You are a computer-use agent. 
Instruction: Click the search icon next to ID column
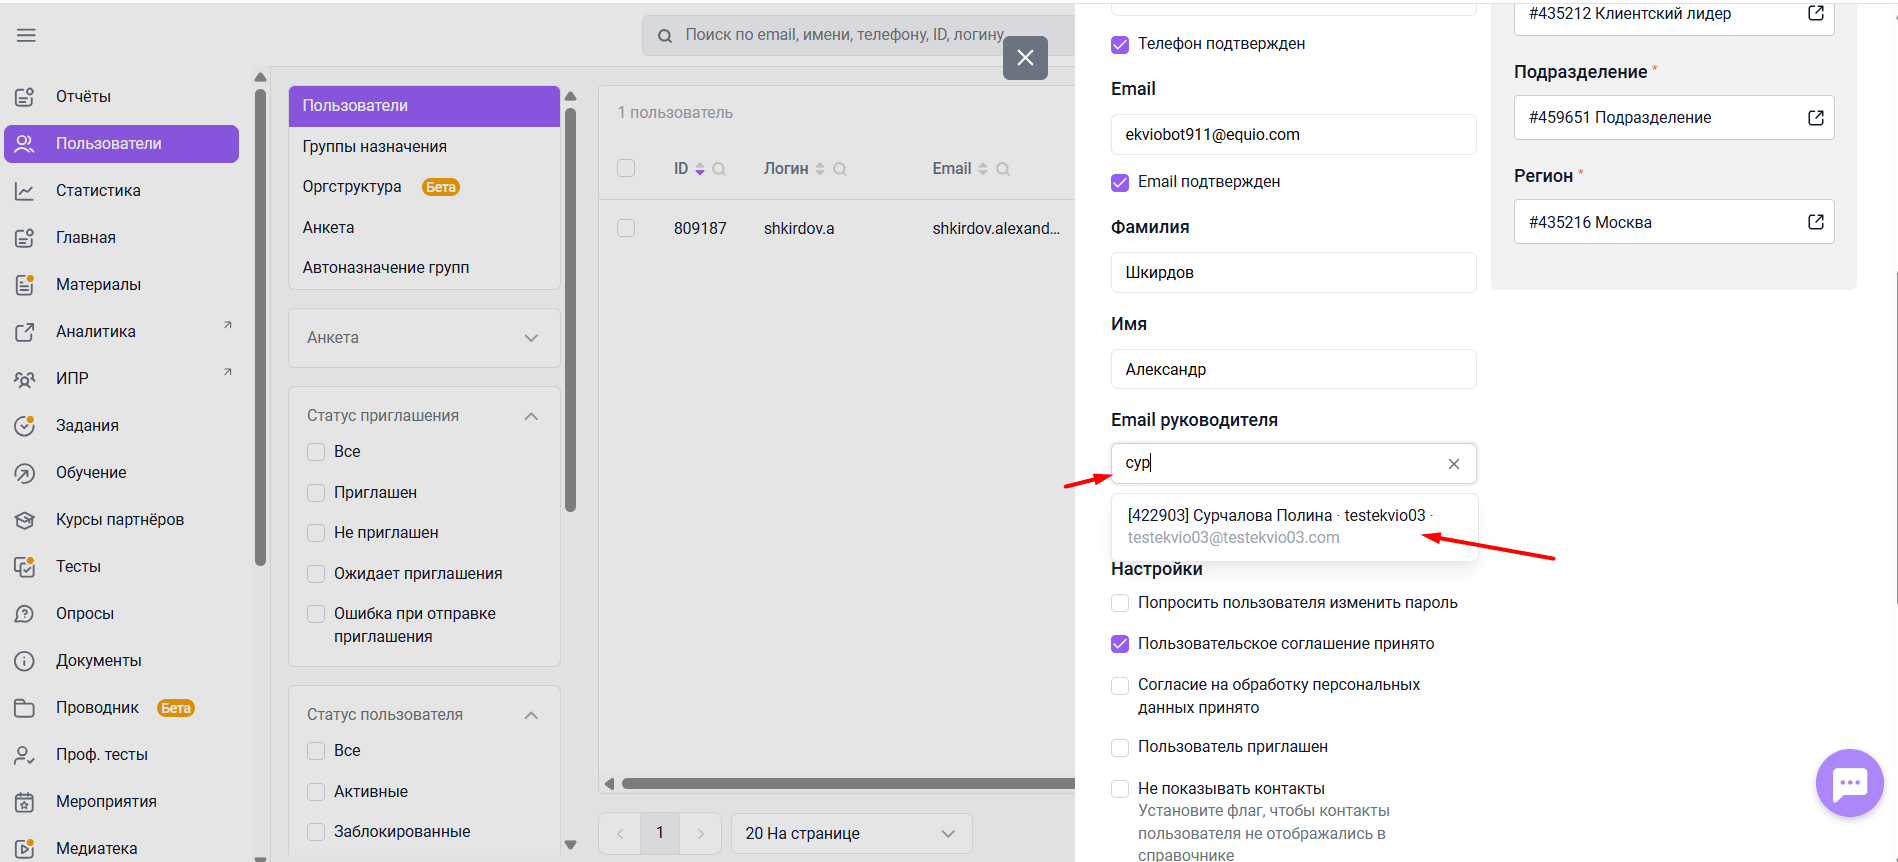[719, 169]
